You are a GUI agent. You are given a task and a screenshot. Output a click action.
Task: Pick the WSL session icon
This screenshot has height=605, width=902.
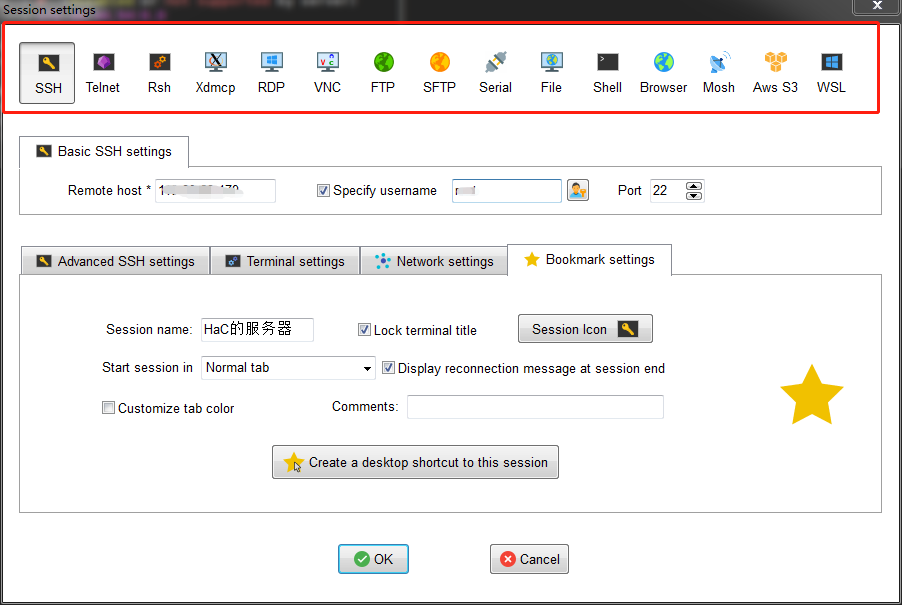point(831,73)
